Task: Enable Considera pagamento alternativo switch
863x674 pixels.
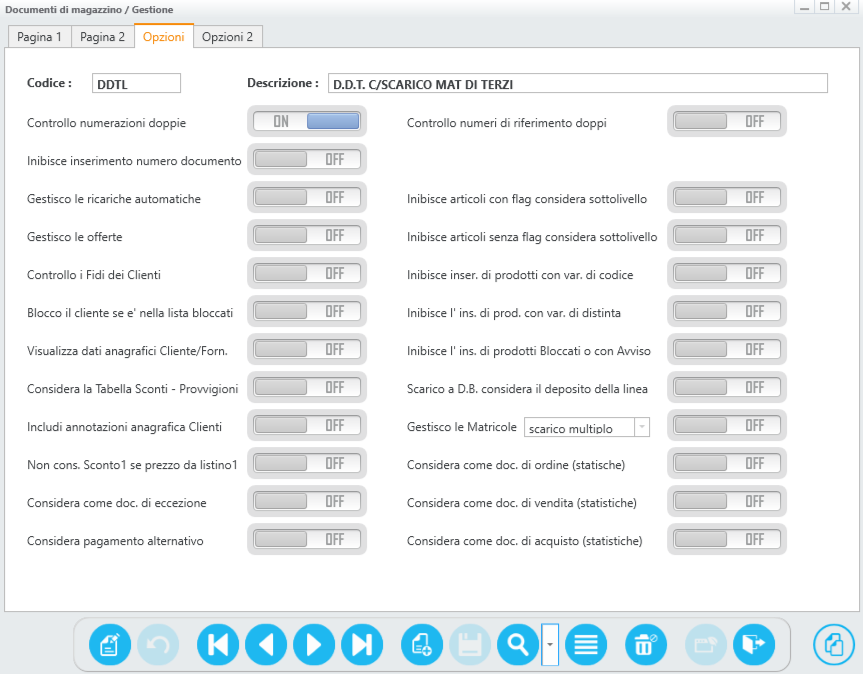Action: [307, 539]
